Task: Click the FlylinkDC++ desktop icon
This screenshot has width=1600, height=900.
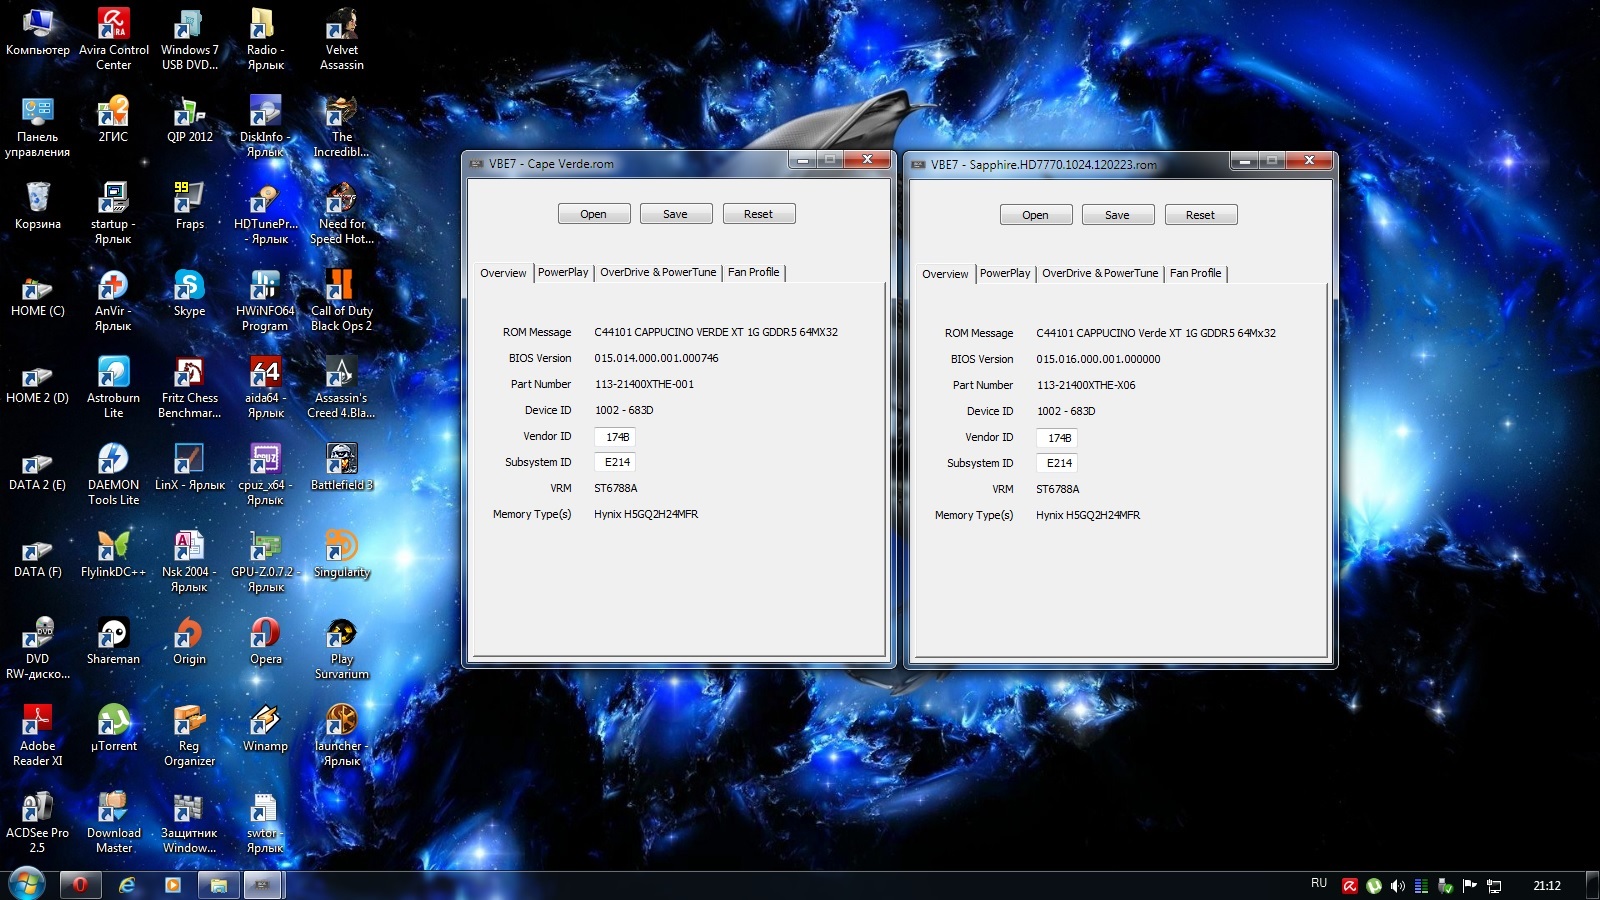Action: pyautogui.click(x=114, y=554)
